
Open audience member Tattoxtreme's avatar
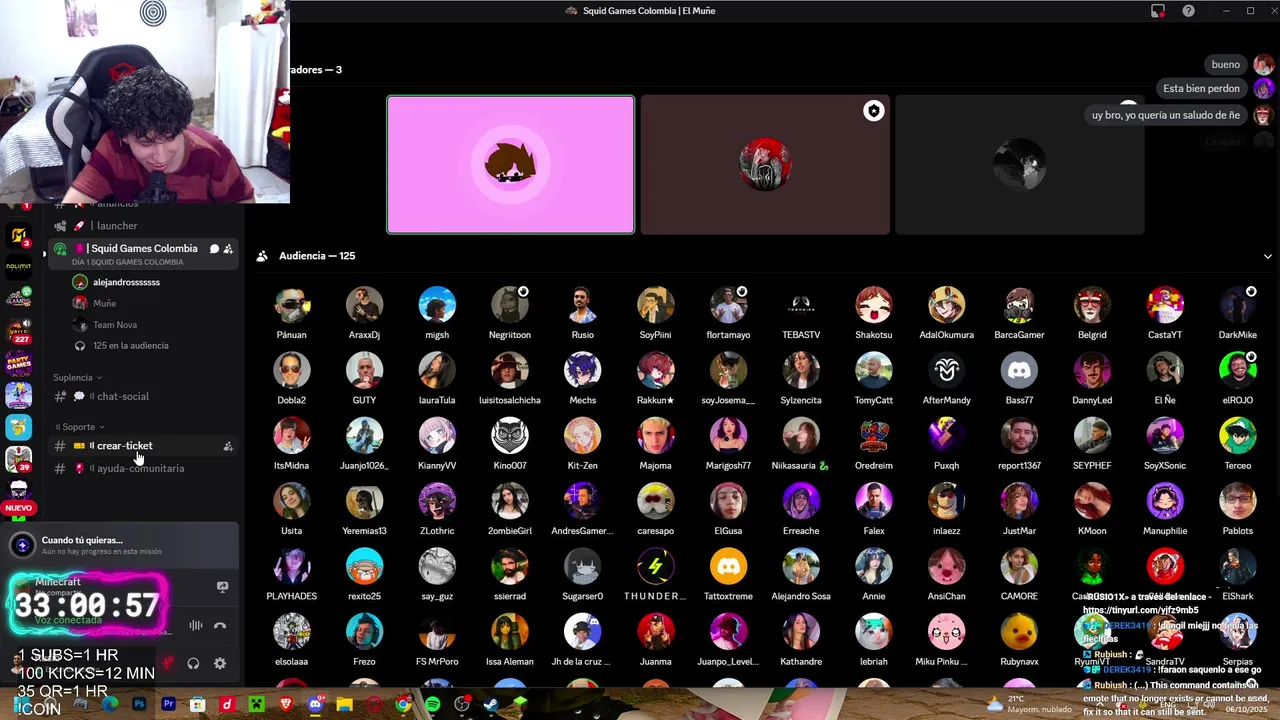click(x=728, y=567)
